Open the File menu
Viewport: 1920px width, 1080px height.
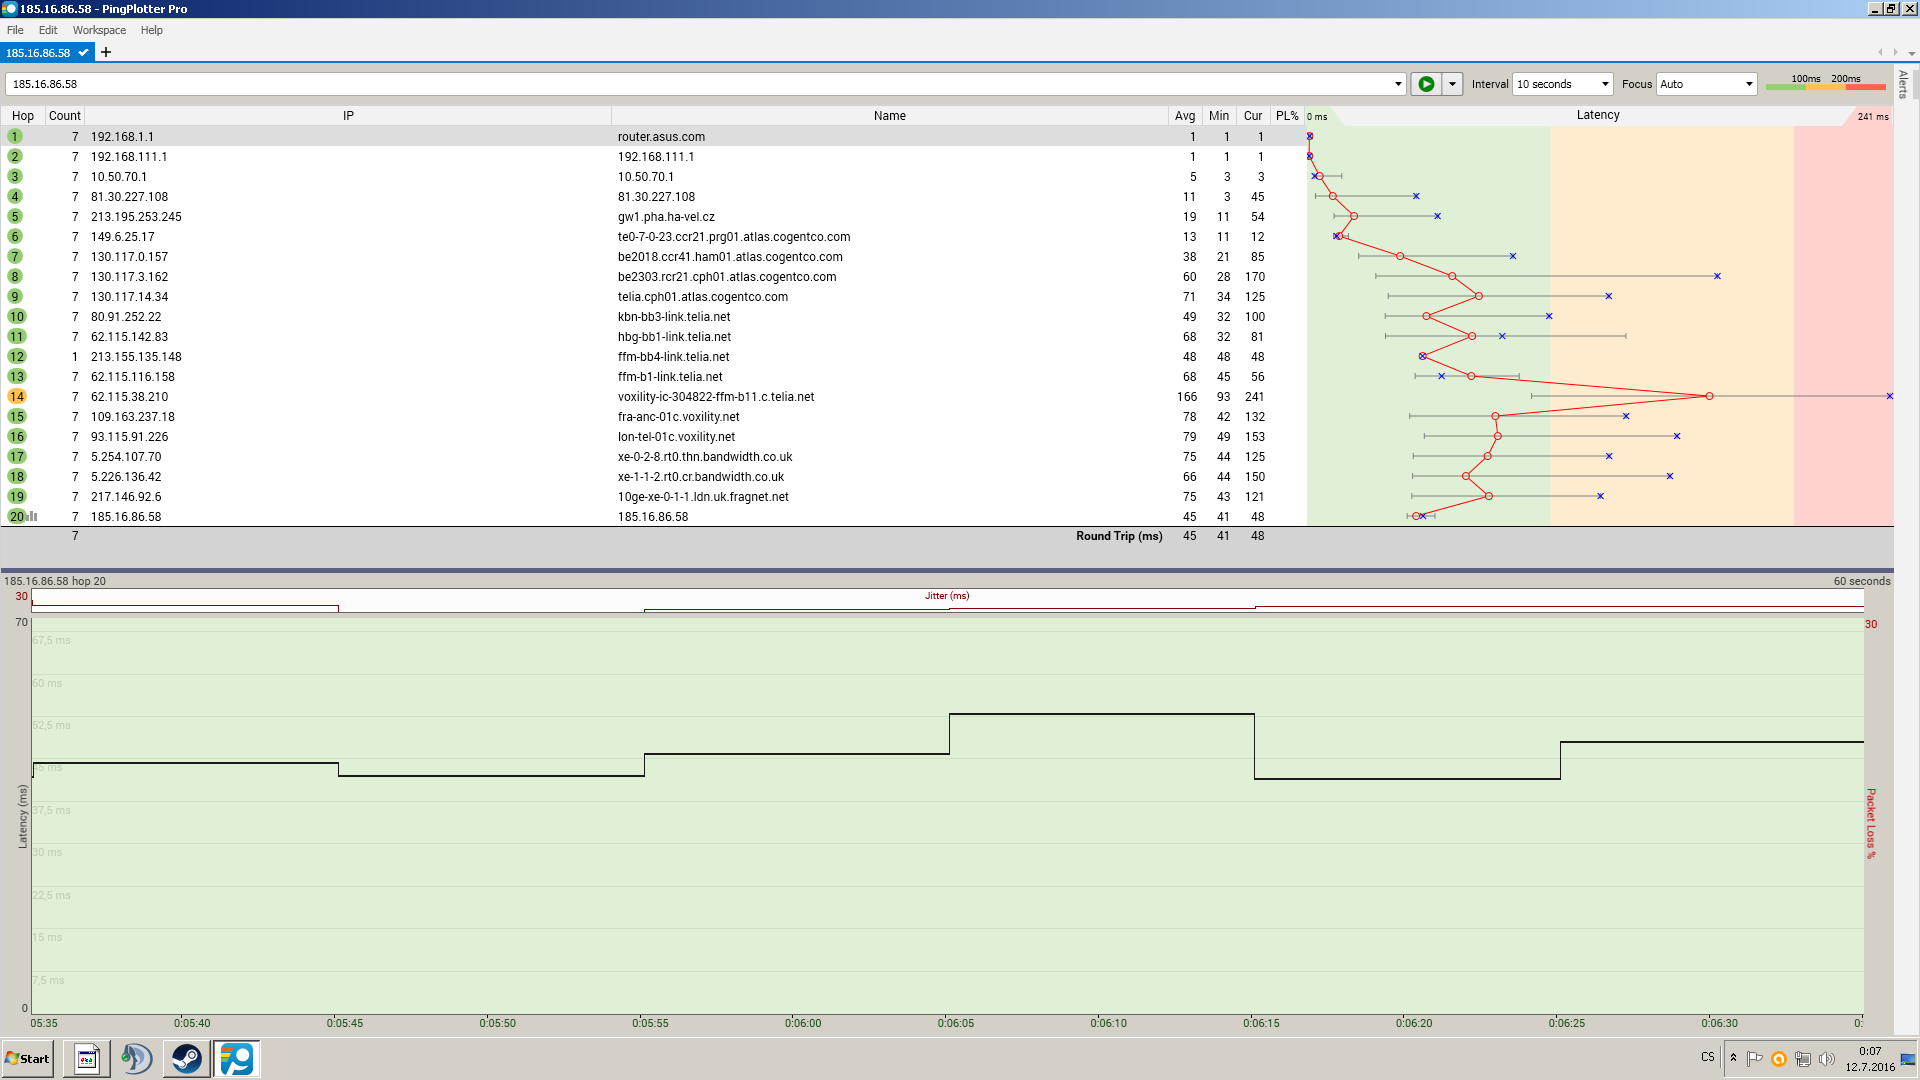15,30
